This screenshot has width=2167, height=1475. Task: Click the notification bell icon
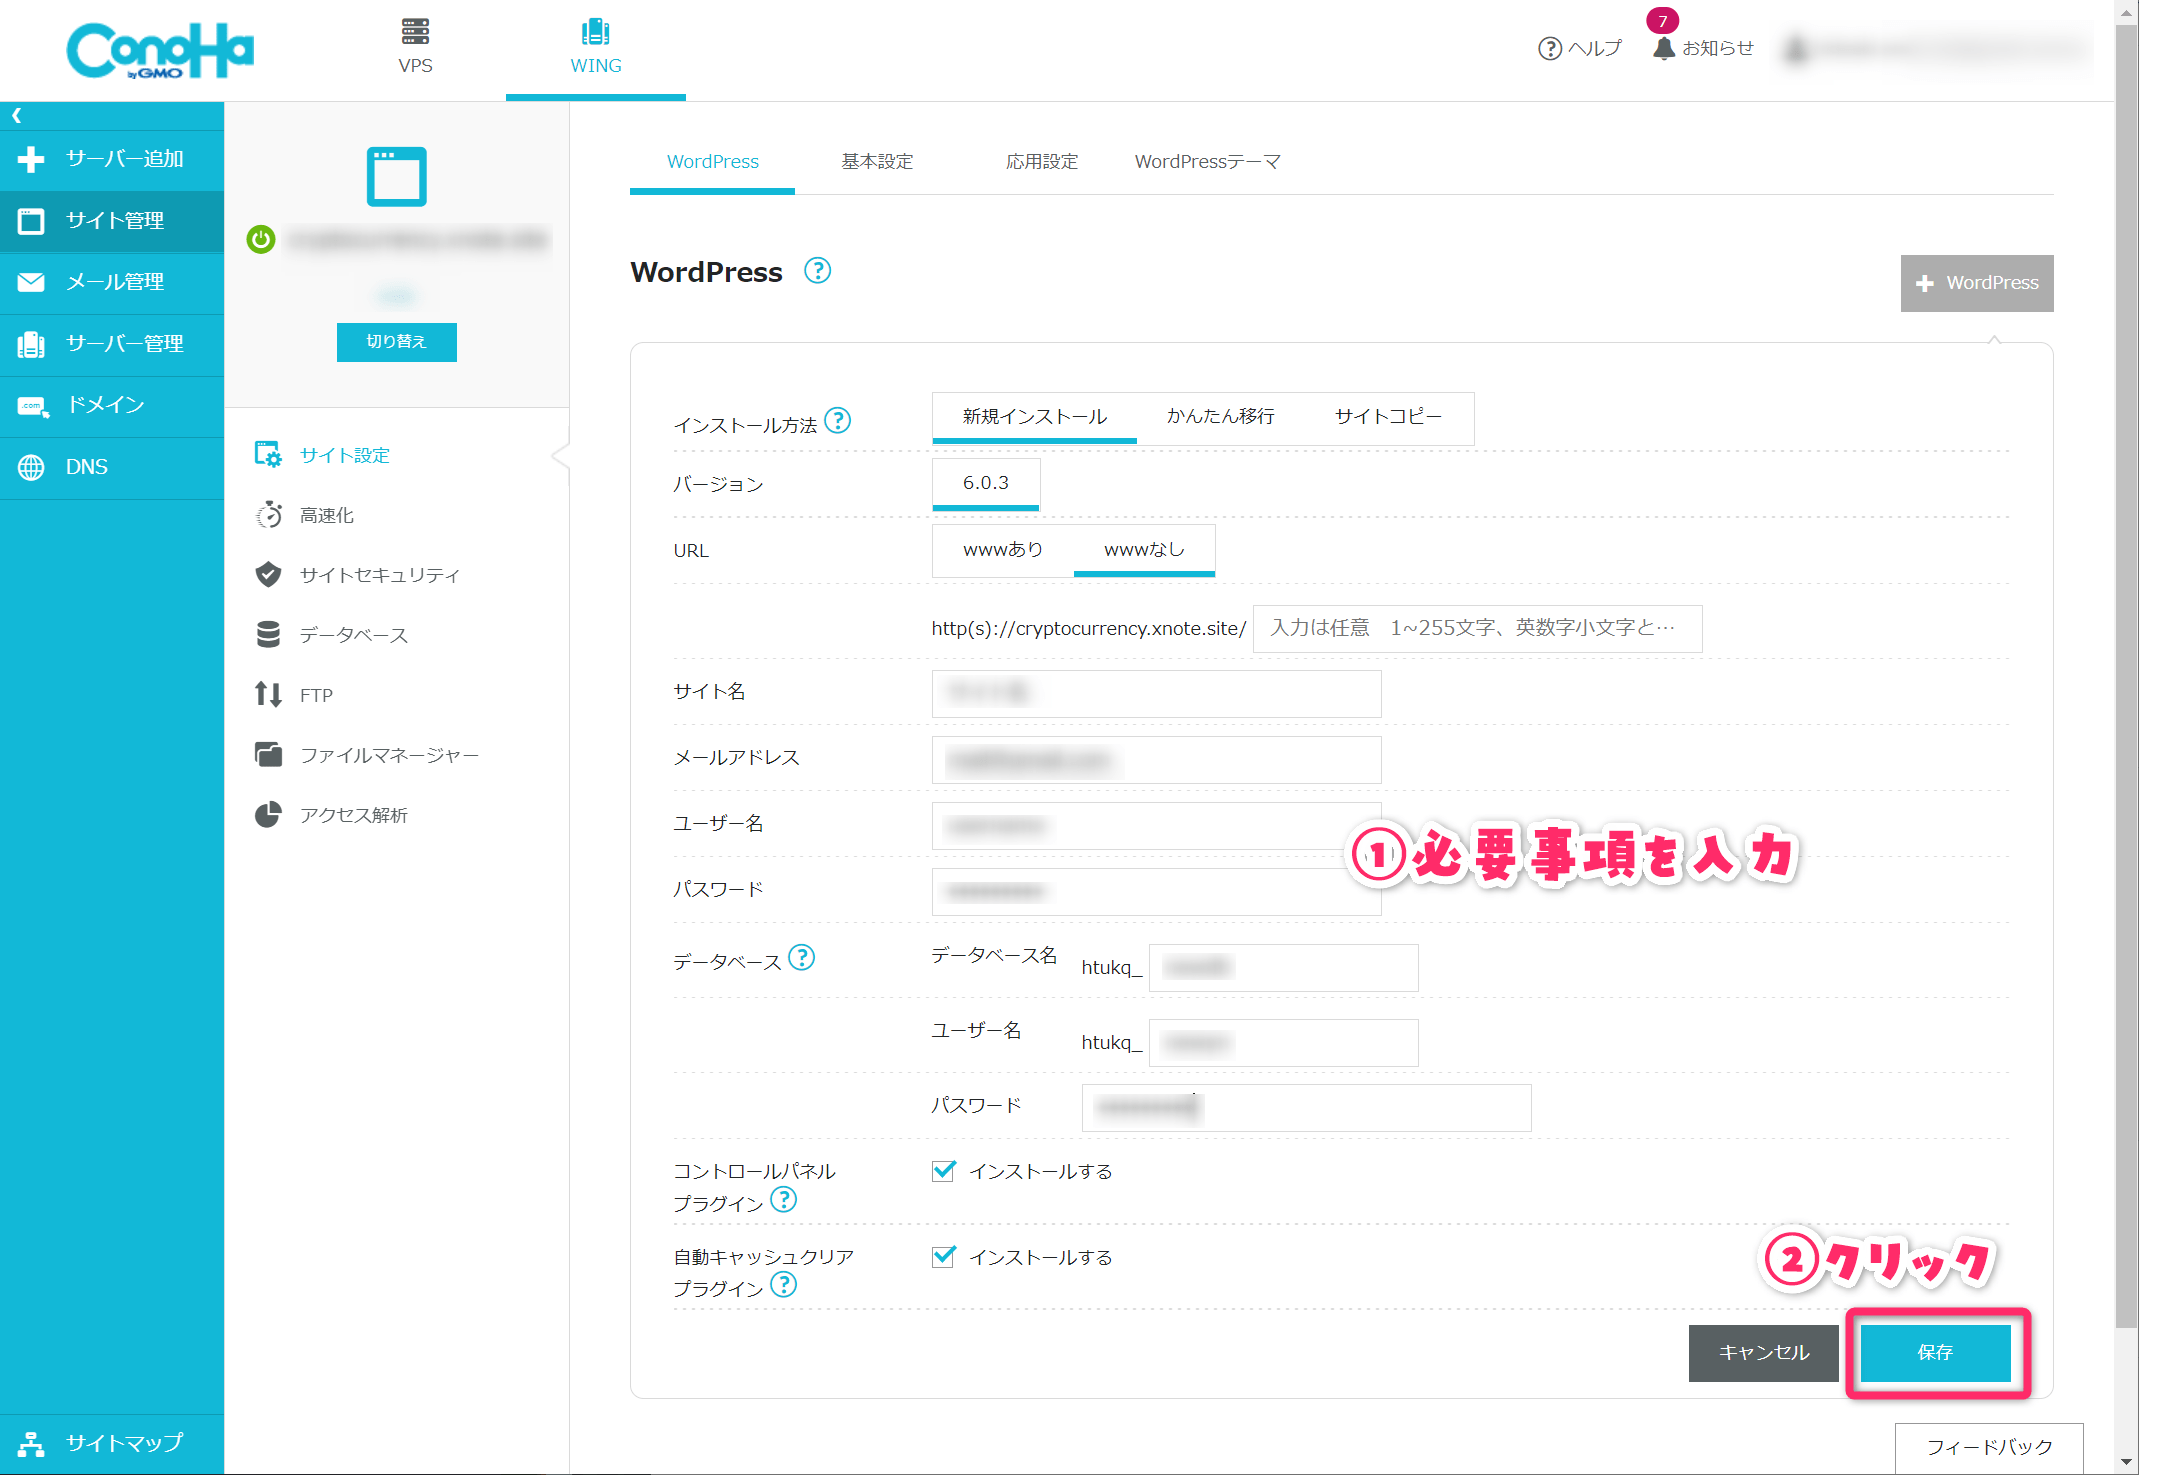point(1663,48)
